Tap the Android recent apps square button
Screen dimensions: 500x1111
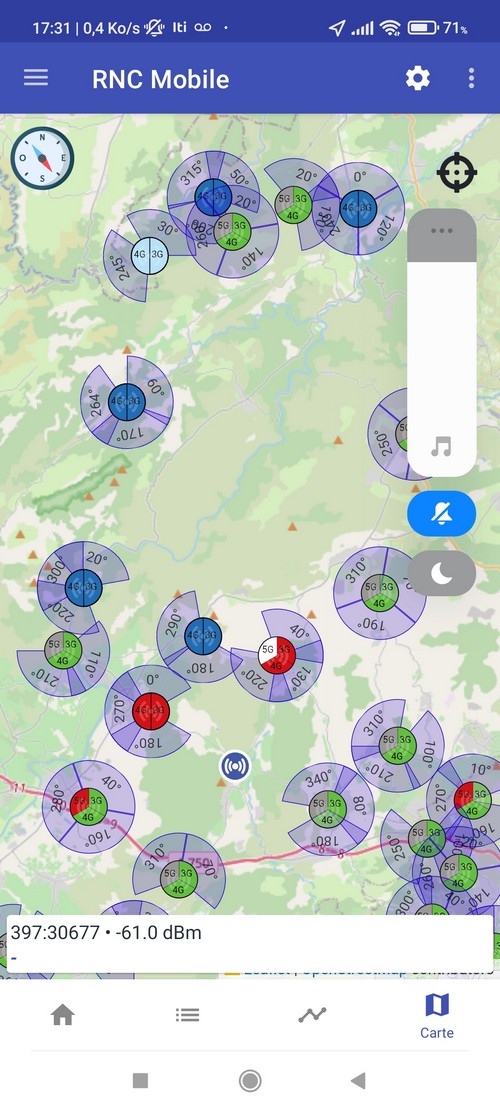point(140,1081)
